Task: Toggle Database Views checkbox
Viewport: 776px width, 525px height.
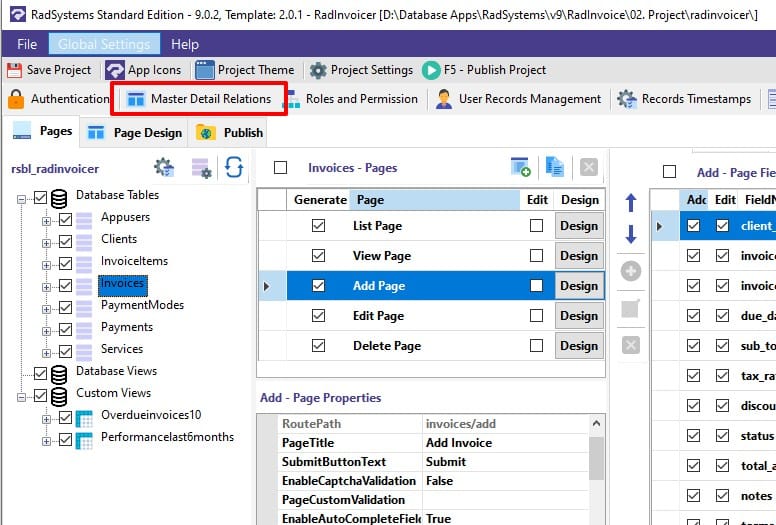Action: click(41, 374)
